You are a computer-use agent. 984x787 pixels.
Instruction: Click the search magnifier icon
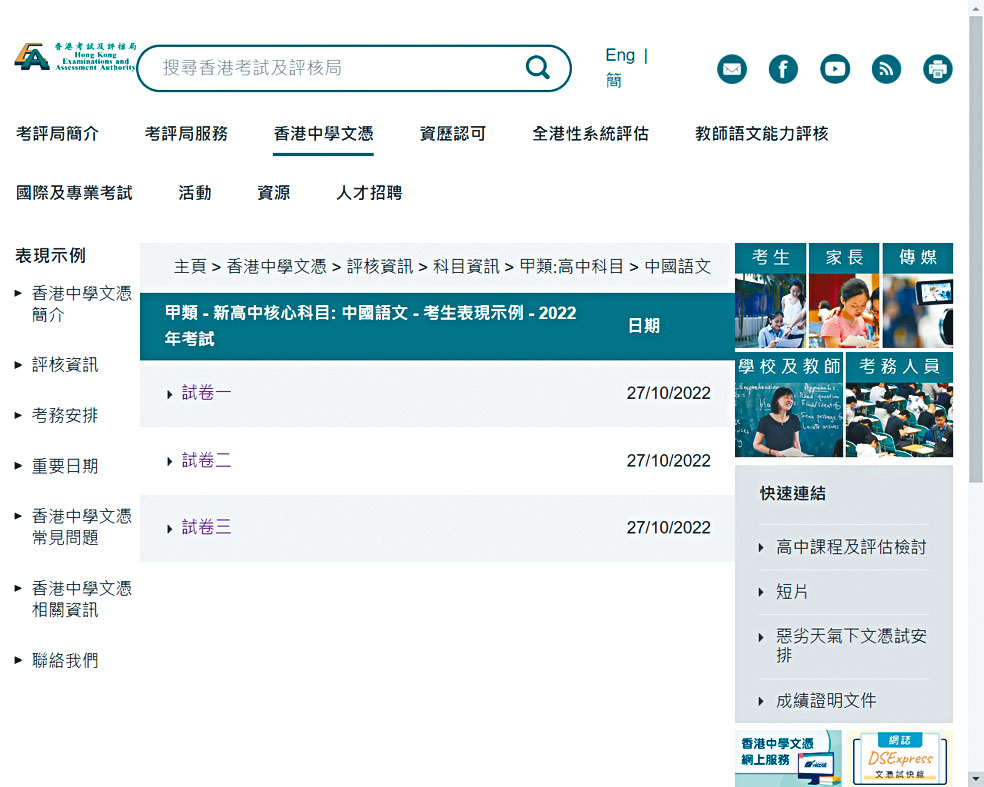click(x=538, y=68)
